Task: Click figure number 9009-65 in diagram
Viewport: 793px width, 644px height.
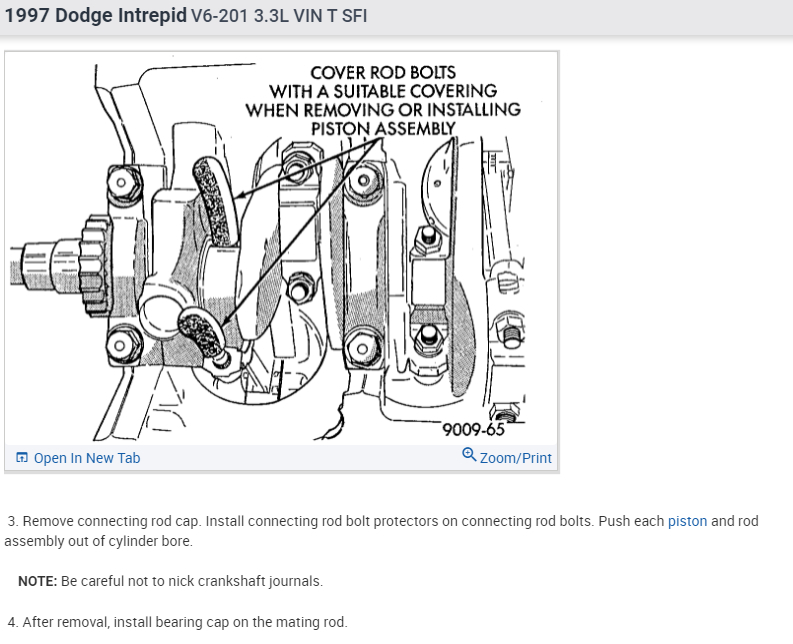Action: point(473,430)
